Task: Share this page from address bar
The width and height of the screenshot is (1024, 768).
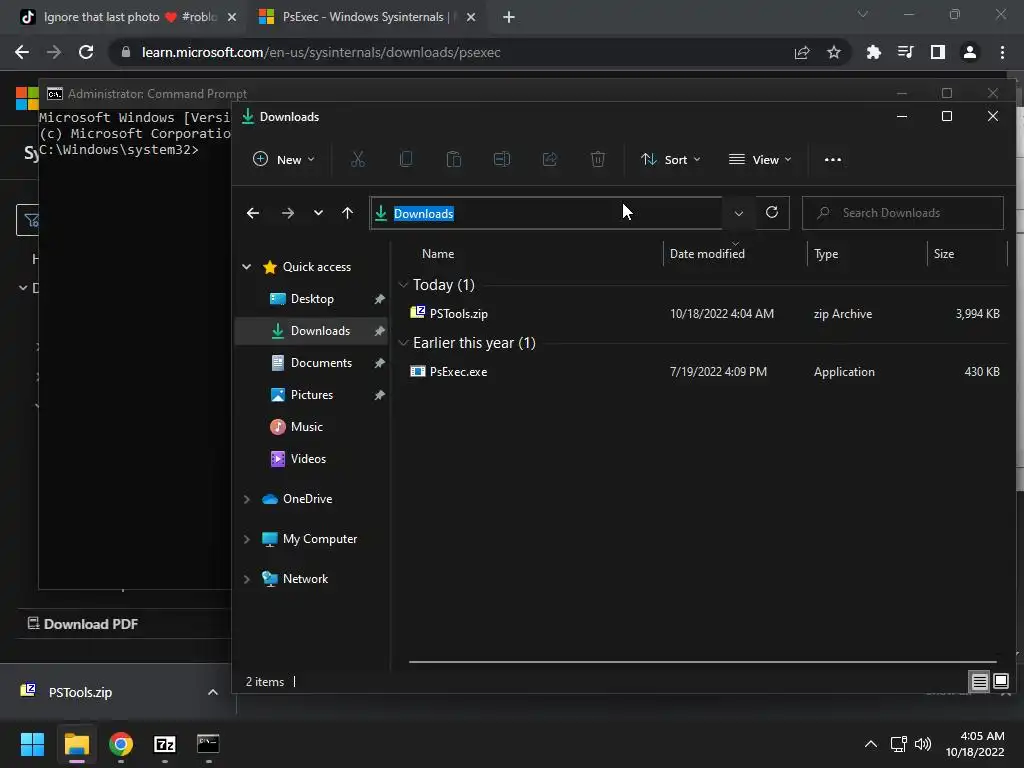Action: 801,52
